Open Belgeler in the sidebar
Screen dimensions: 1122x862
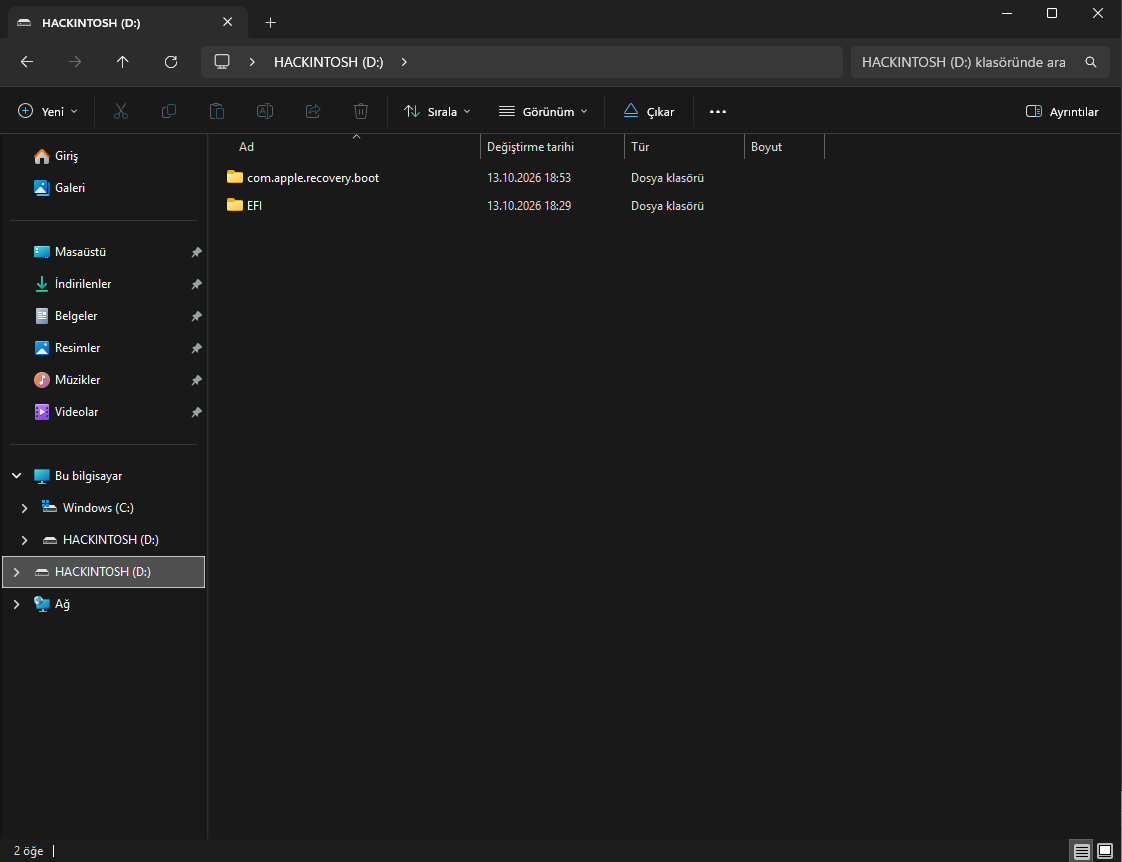point(104,316)
